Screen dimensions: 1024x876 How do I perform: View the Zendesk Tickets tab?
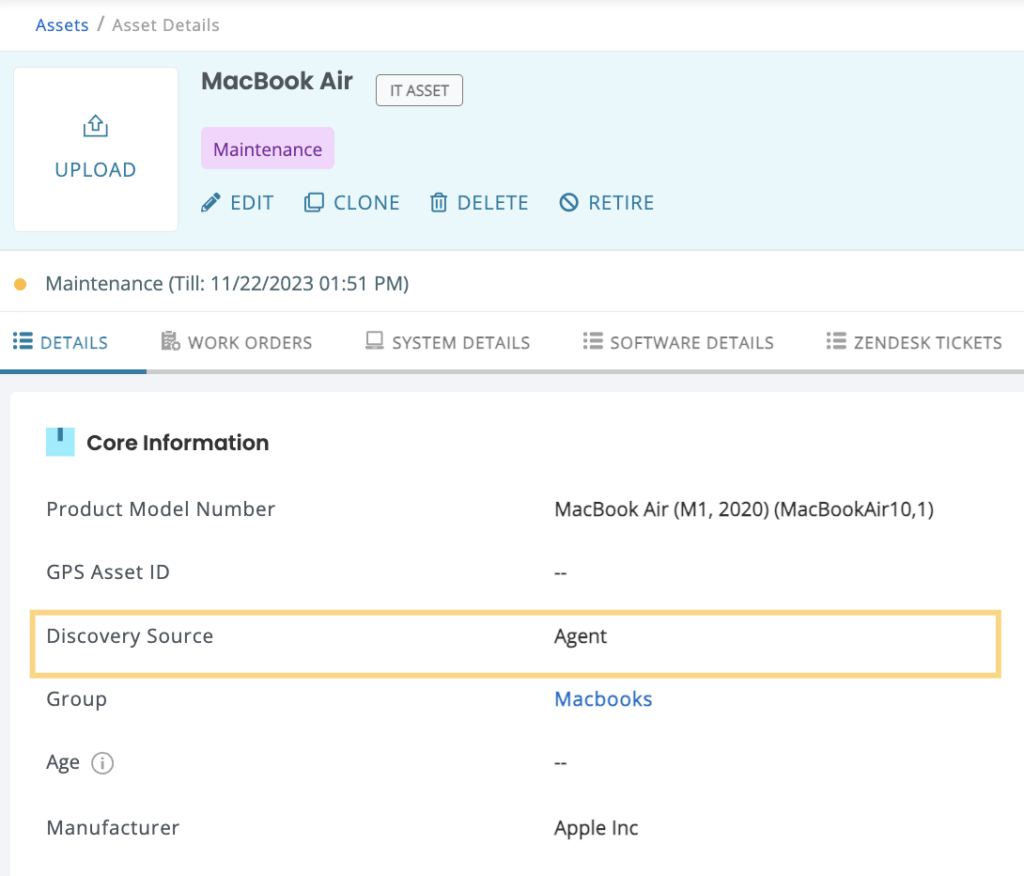pyautogui.click(x=914, y=342)
